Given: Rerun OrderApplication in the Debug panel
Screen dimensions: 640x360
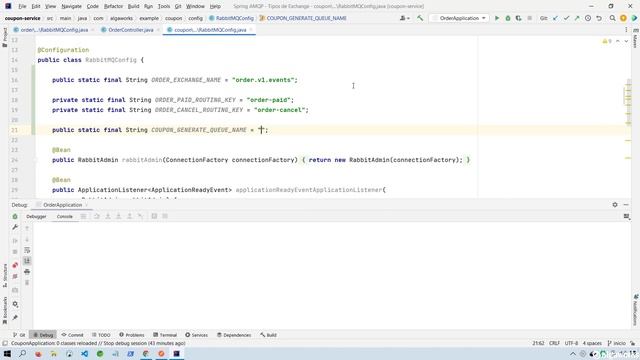Looking at the screenshot, I should (15, 216).
